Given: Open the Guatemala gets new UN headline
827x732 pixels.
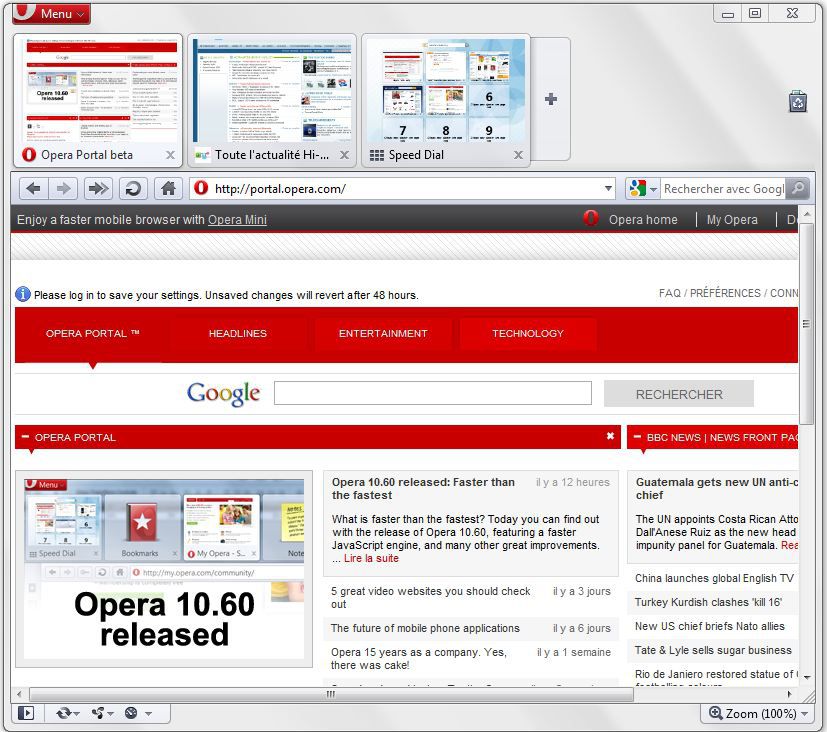Looking at the screenshot, I should pyautogui.click(x=717, y=488).
